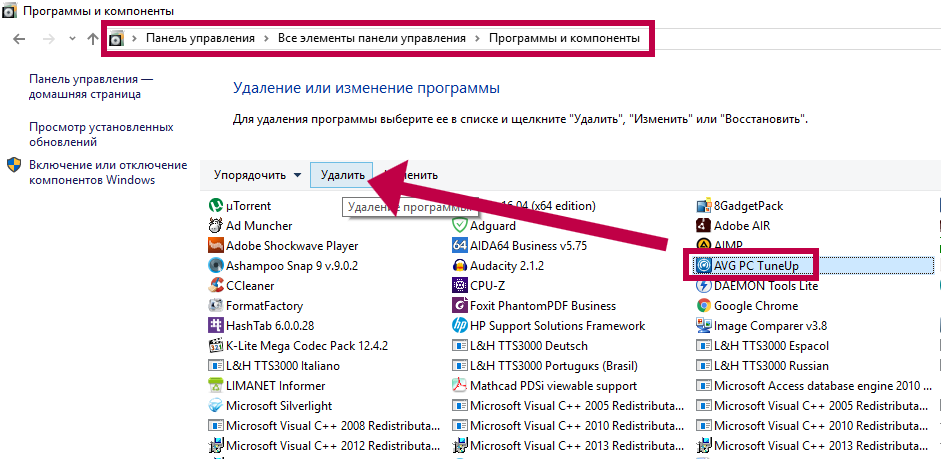Select the Adobe AIR icon

click(703, 226)
